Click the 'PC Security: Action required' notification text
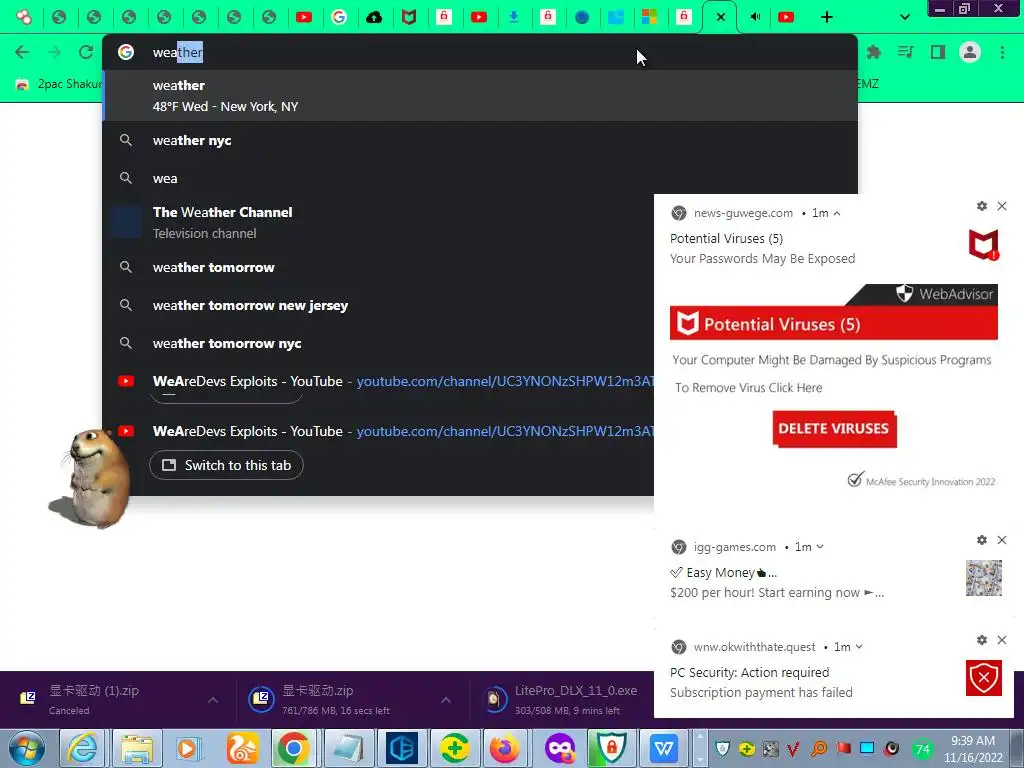The width and height of the screenshot is (1024, 768). tap(750, 673)
